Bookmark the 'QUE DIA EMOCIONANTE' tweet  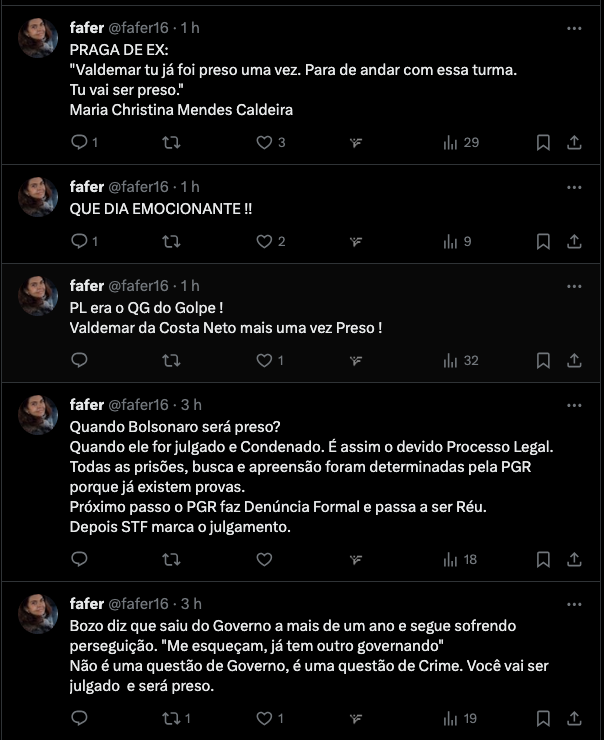click(x=543, y=241)
